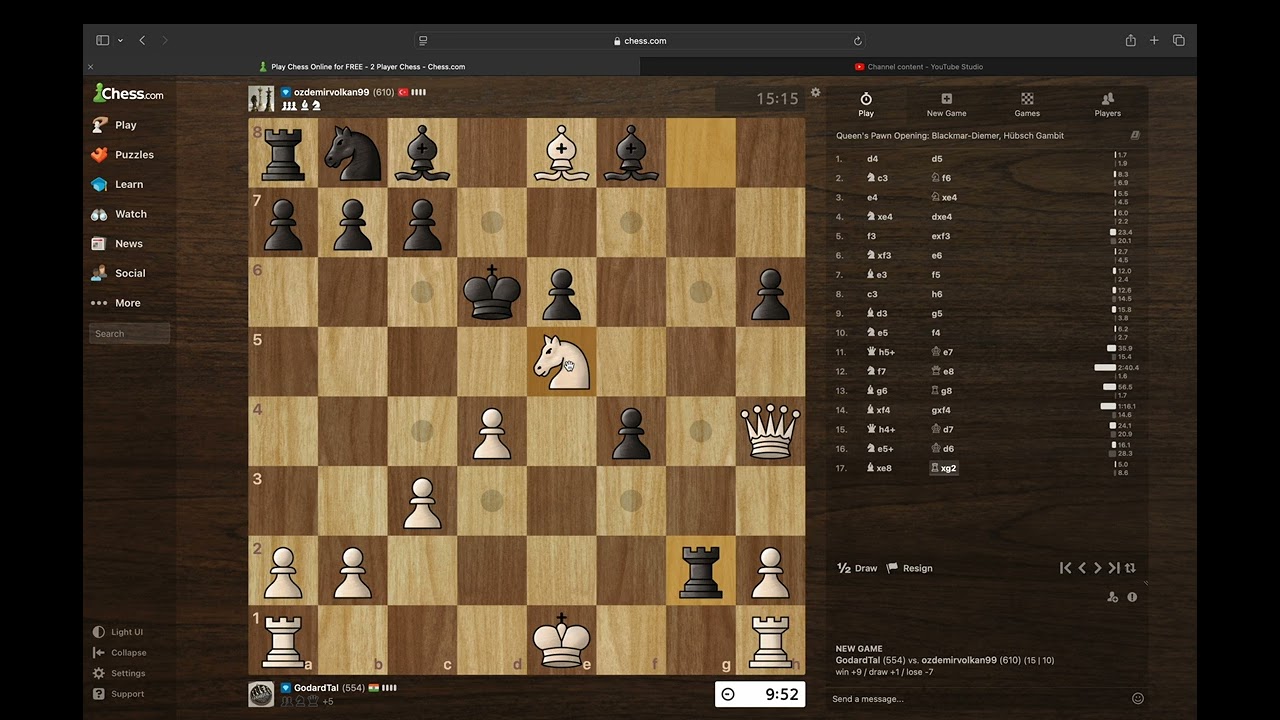This screenshot has height=720, width=1280.
Task: Click the white knight on e5
Action: pos(561,362)
